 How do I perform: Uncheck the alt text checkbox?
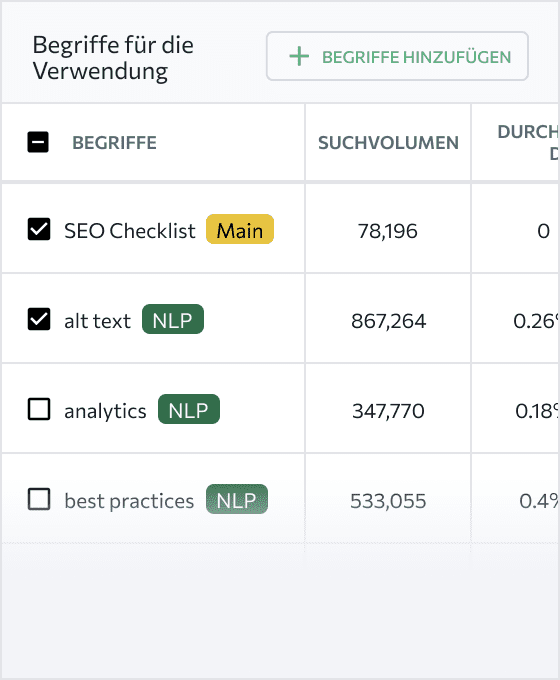coord(39,320)
